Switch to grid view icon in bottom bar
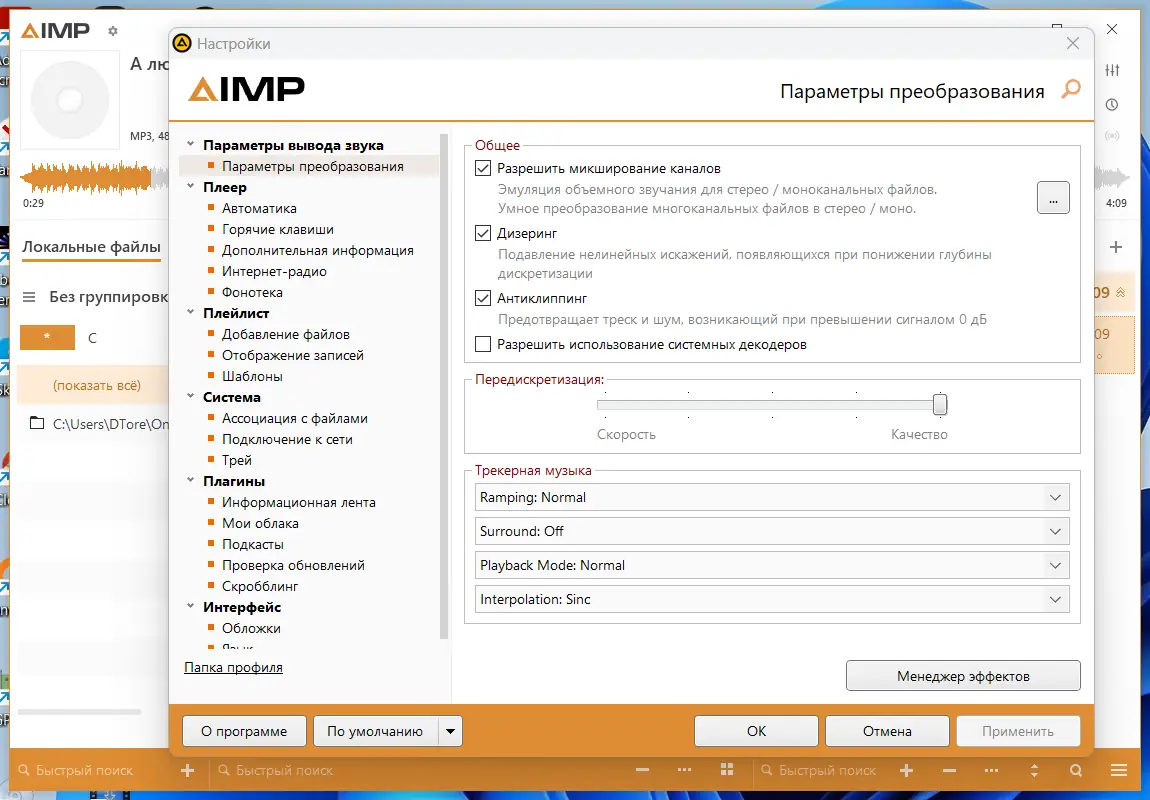Screen dimensions: 1150x800 click(727, 769)
